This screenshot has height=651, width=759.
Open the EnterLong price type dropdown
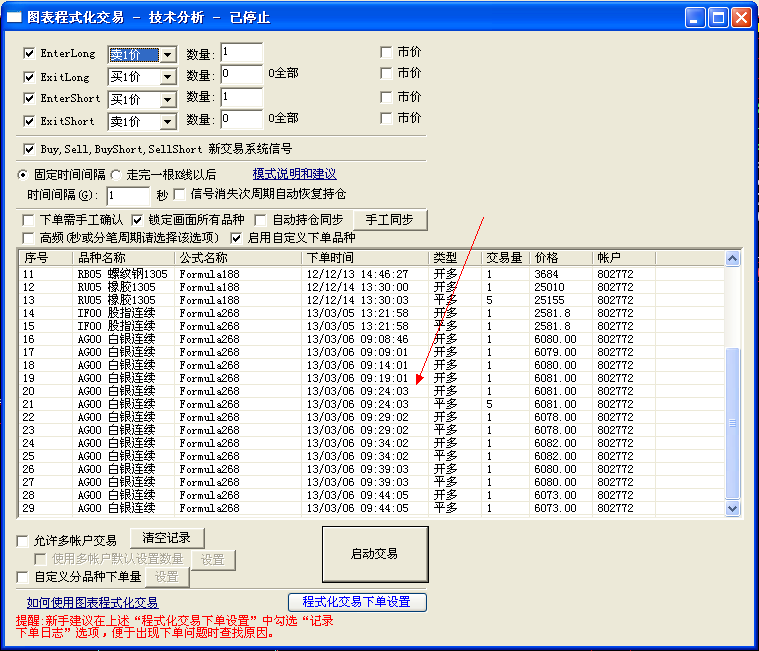click(167, 55)
